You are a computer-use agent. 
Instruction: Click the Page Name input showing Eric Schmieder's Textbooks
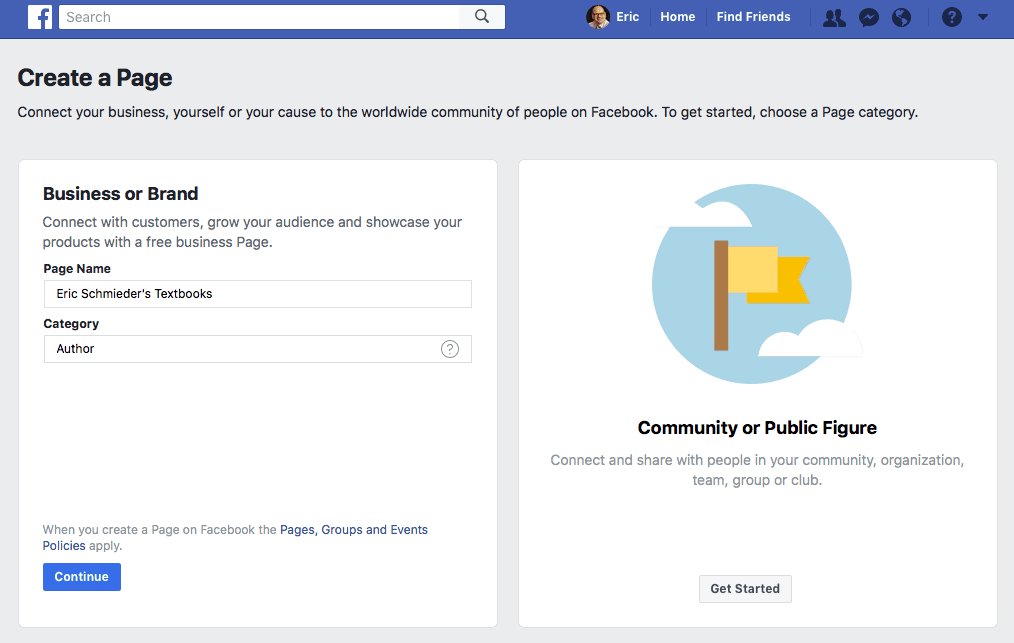pyautogui.click(x=257, y=293)
